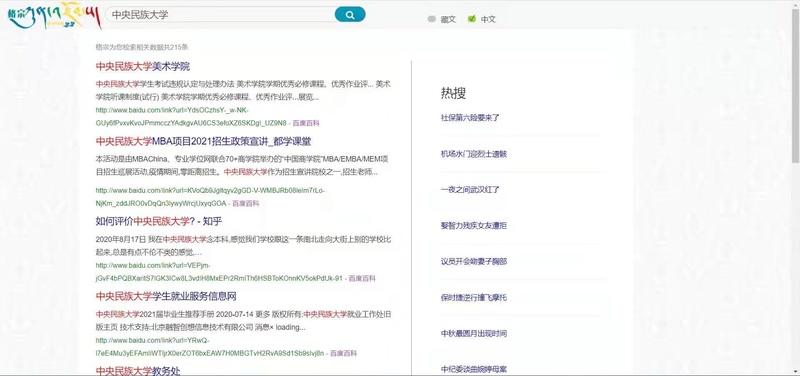This screenshot has width=800, height=376.
Task: Click the baidu URL starting url=YRwQ
Action: tap(210, 347)
